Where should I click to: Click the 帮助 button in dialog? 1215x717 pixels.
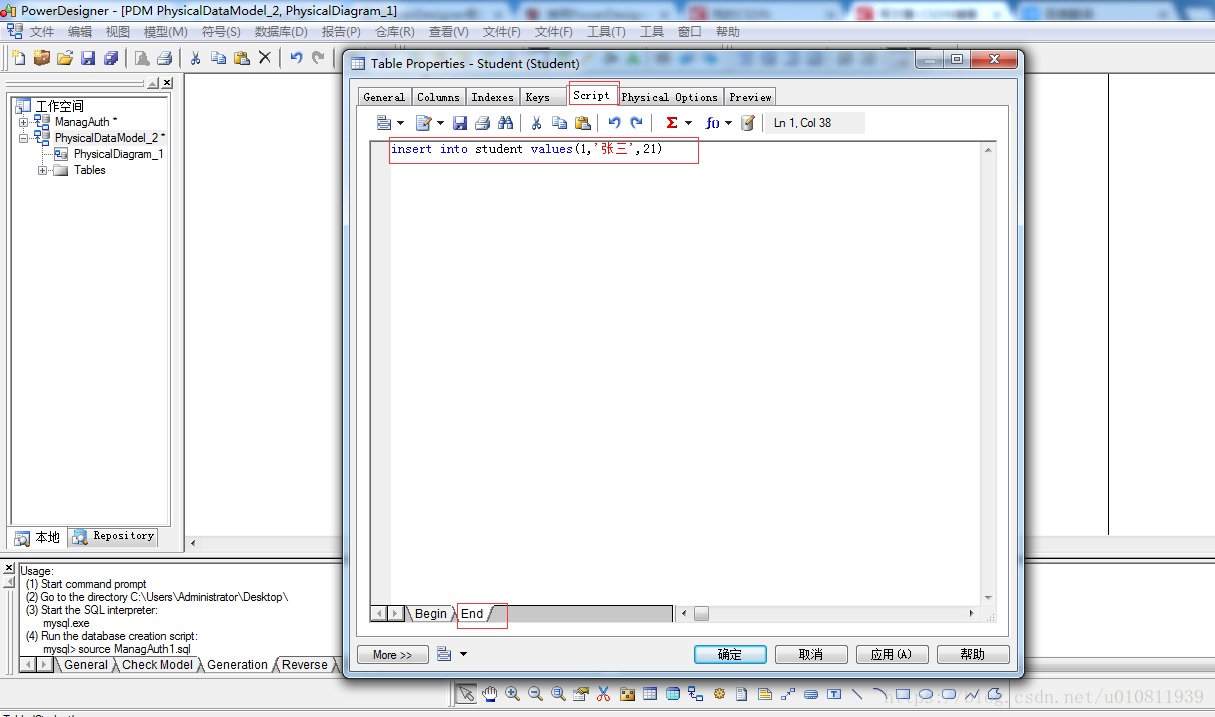coord(973,655)
